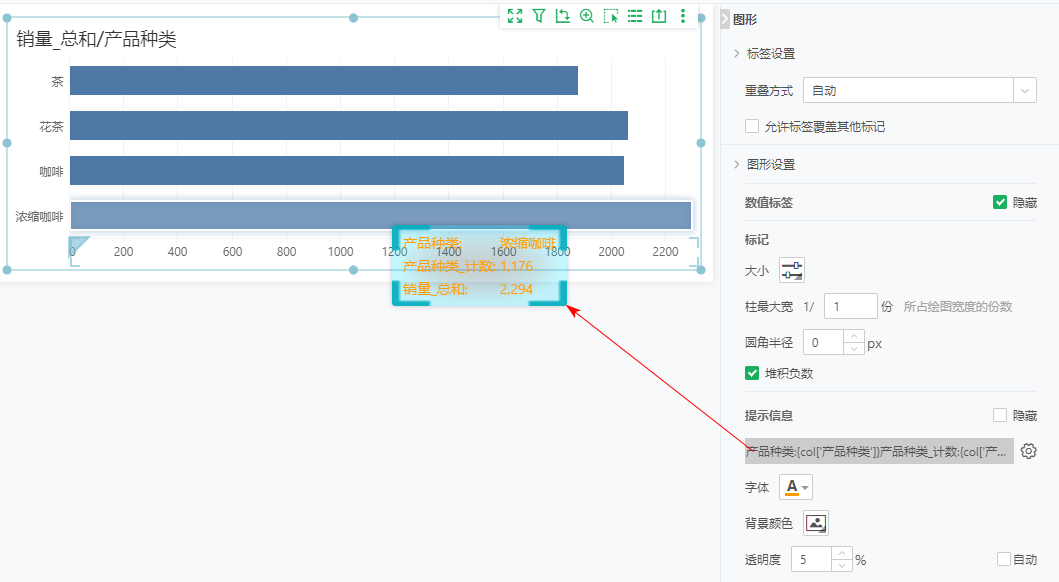Viewport: 1059px width, 582px height.
Task: Enable the 自动 checkbox next to 透明度
Action: click(x=1006, y=560)
